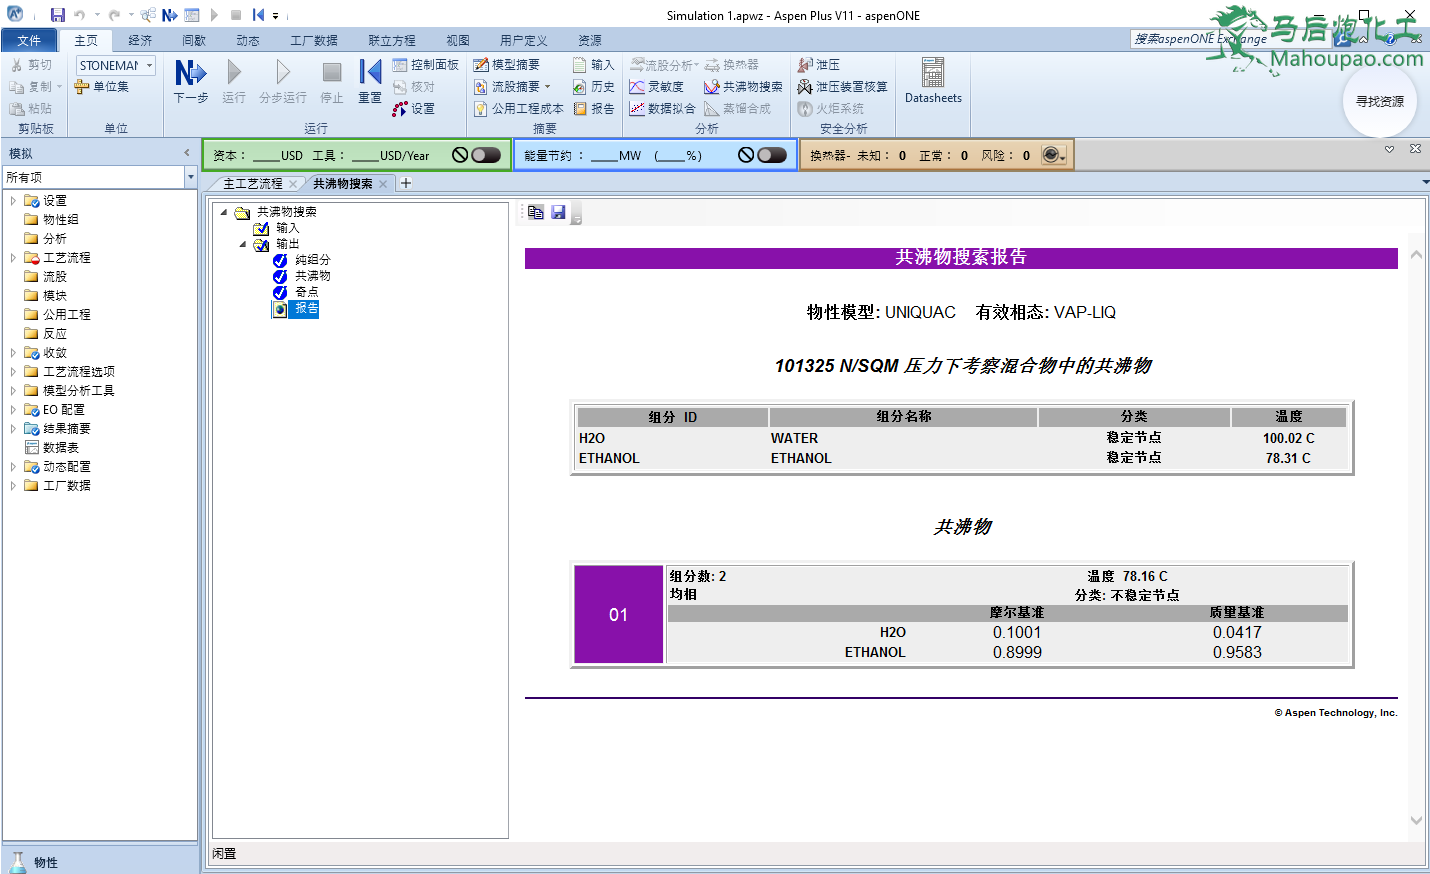Open the 经济 ribbon tab
Image resolution: width=1430 pixels, height=874 pixels.
(140, 41)
